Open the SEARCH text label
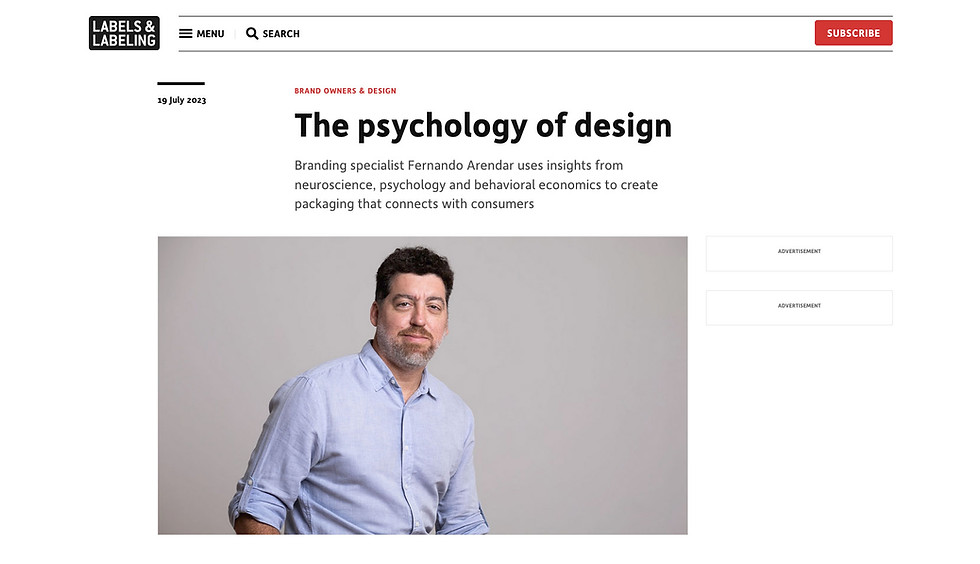980x564 pixels. click(x=281, y=34)
